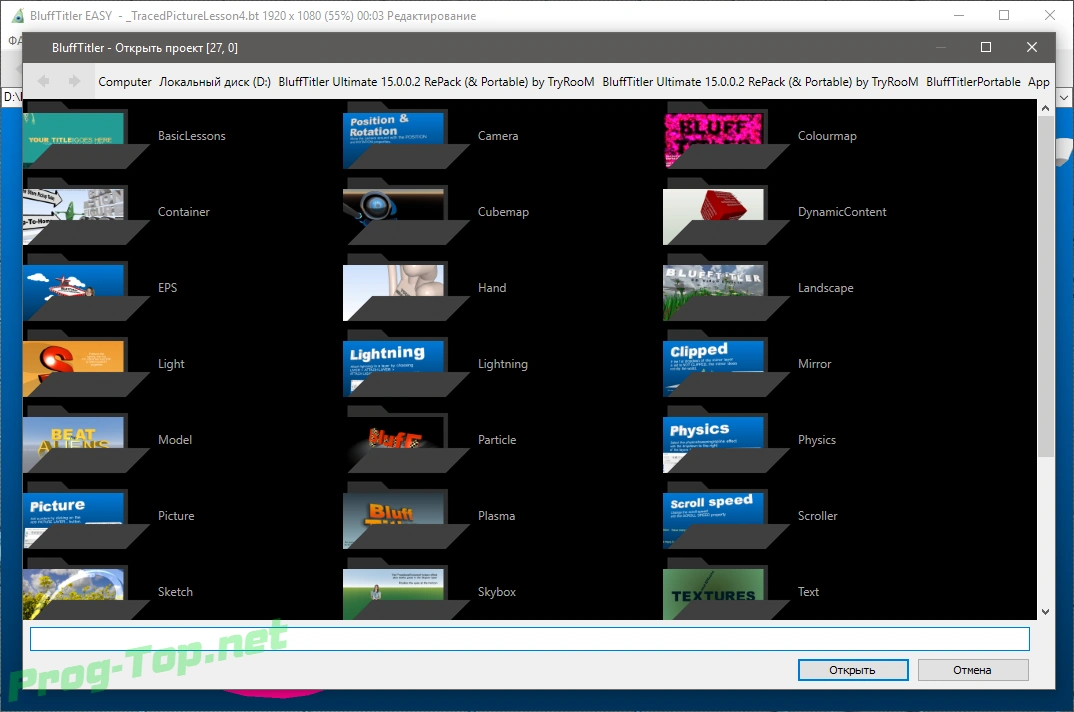The width and height of the screenshot is (1074, 712).
Task: Open the Skybox folder icon
Action: [x=406, y=589]
